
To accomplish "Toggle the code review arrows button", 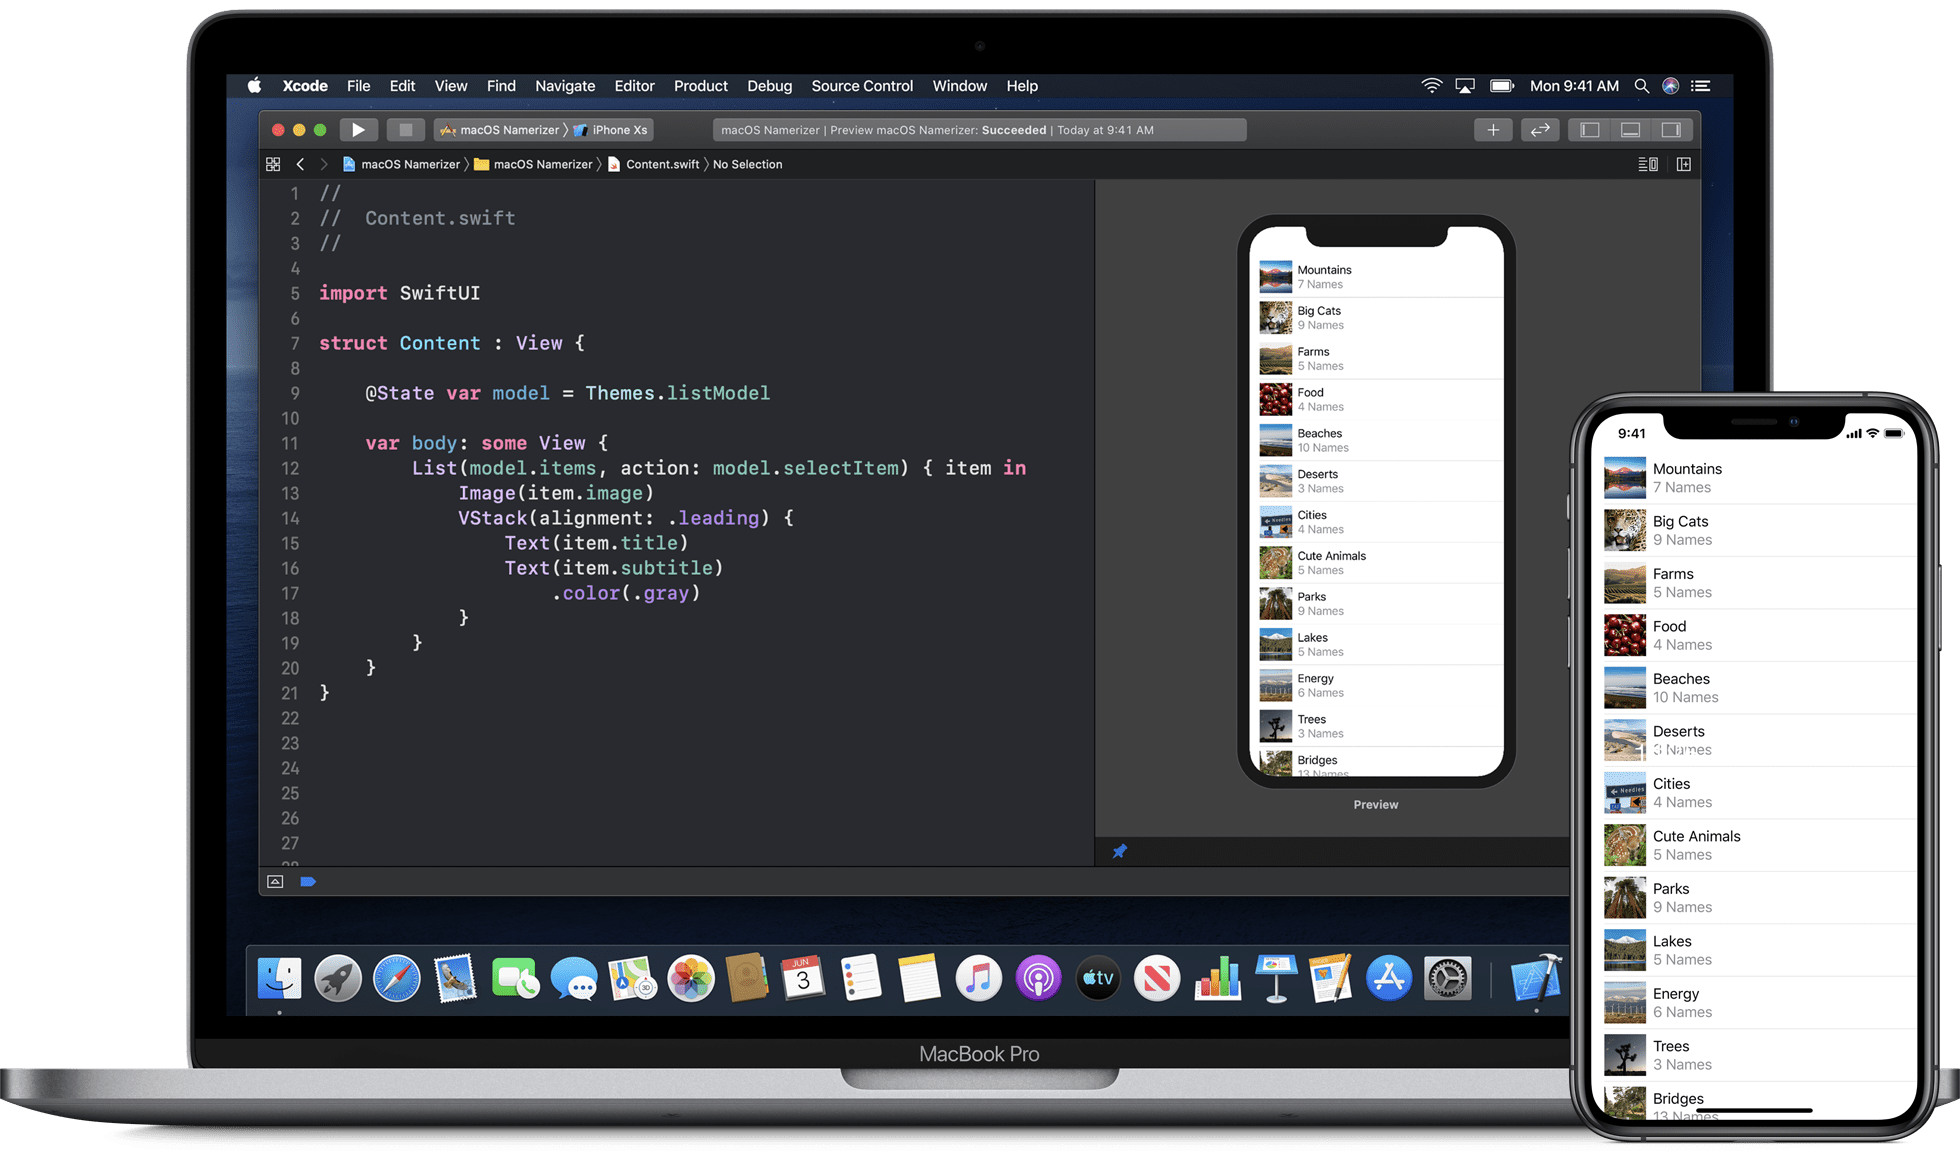I will (x=1540, y=130).
